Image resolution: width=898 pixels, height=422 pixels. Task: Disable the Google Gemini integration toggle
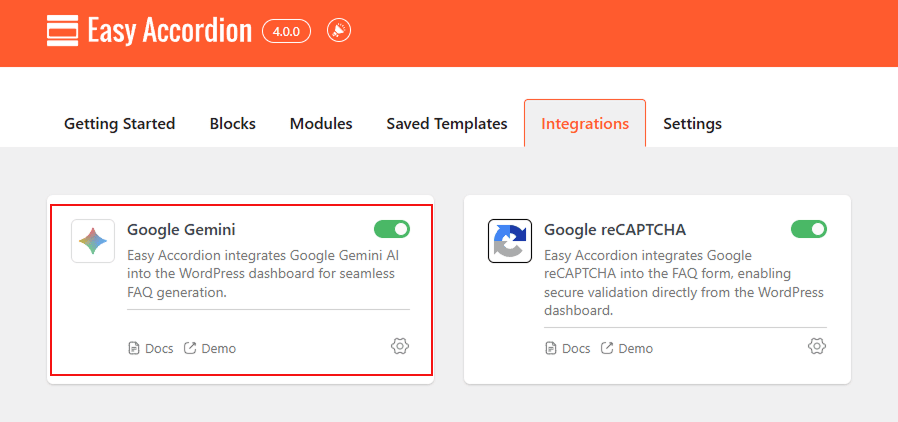point(391,229)
